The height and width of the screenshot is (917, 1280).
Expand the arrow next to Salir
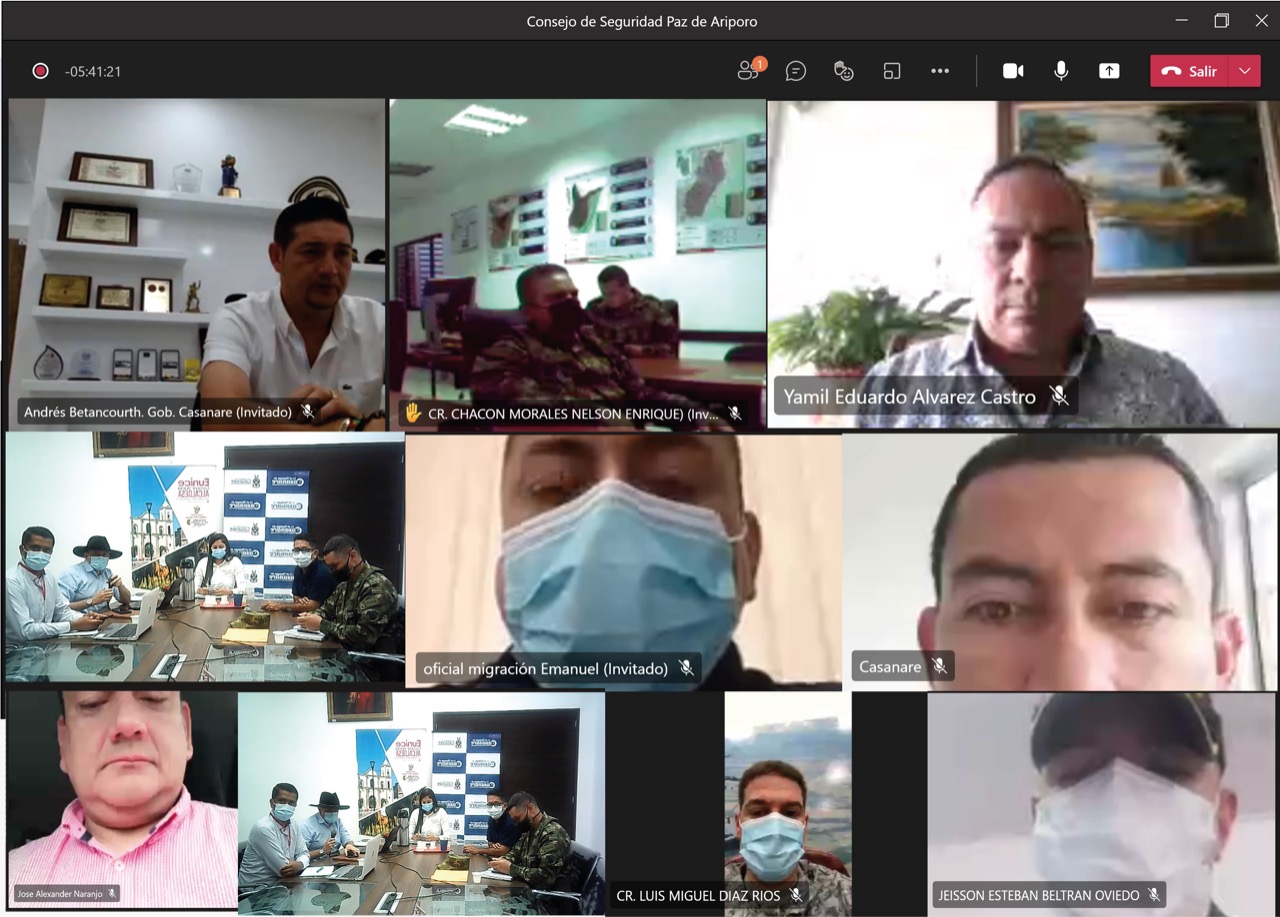(1245, 71)
